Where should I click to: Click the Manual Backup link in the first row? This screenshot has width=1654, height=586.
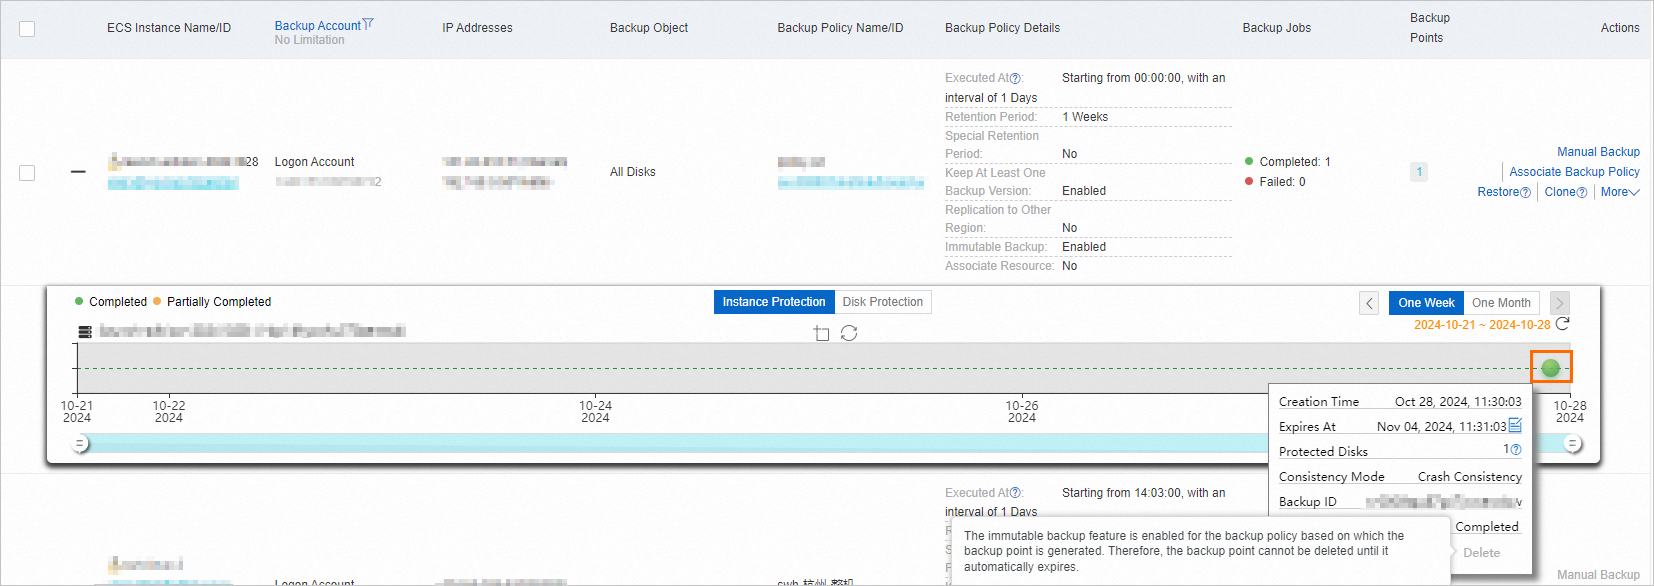(1598, 152)
